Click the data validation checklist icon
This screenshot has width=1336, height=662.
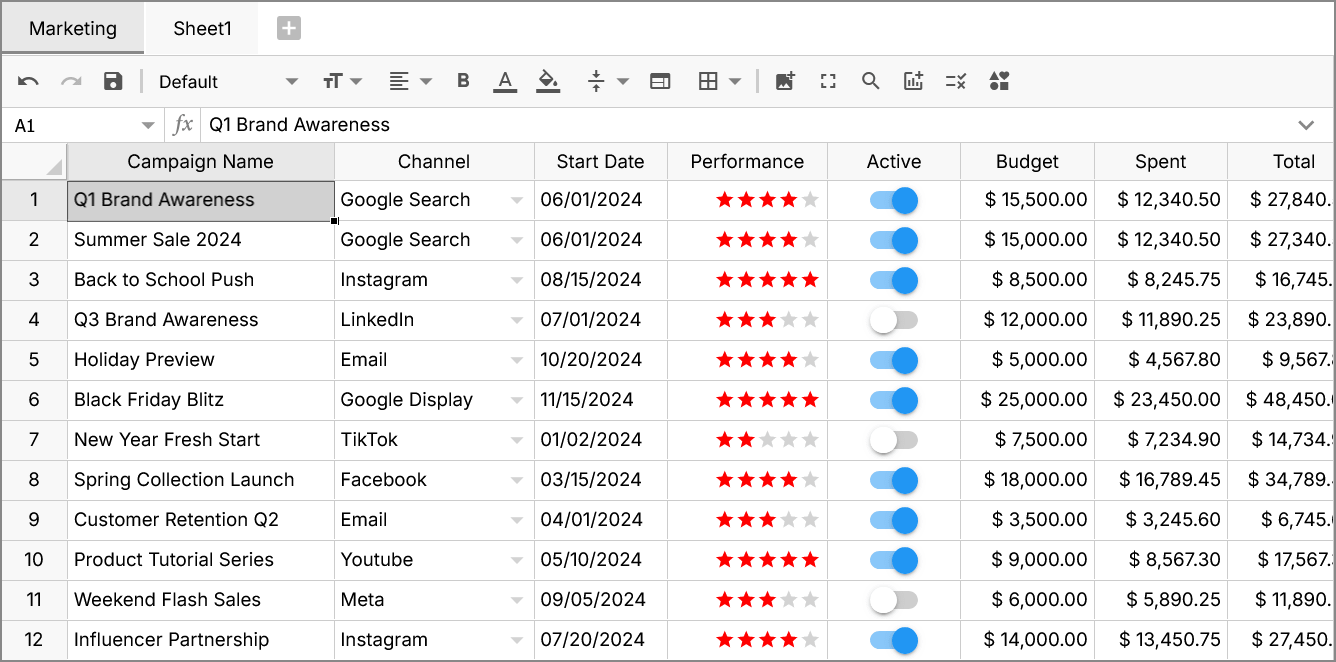956,82
